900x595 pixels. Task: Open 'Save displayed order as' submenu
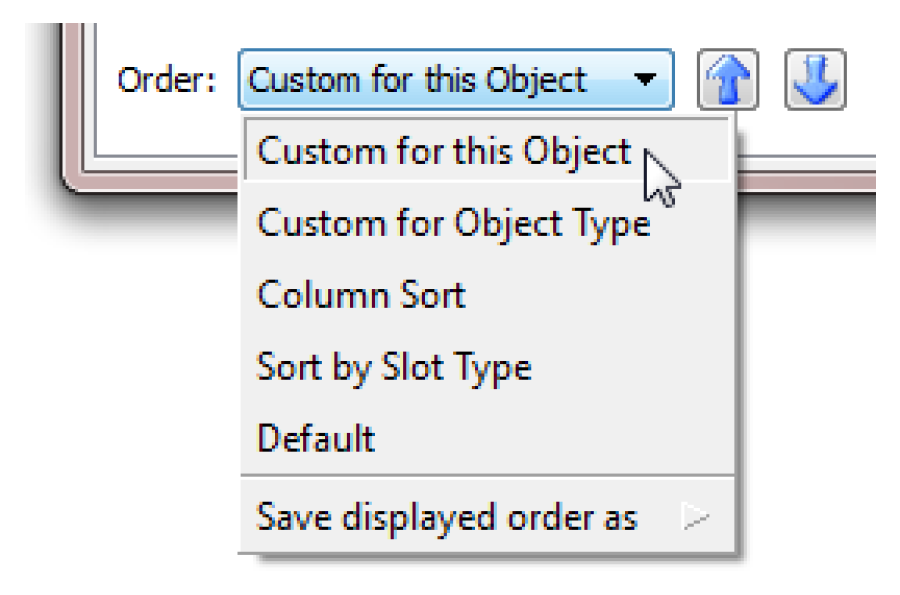[x=447, y=518]
